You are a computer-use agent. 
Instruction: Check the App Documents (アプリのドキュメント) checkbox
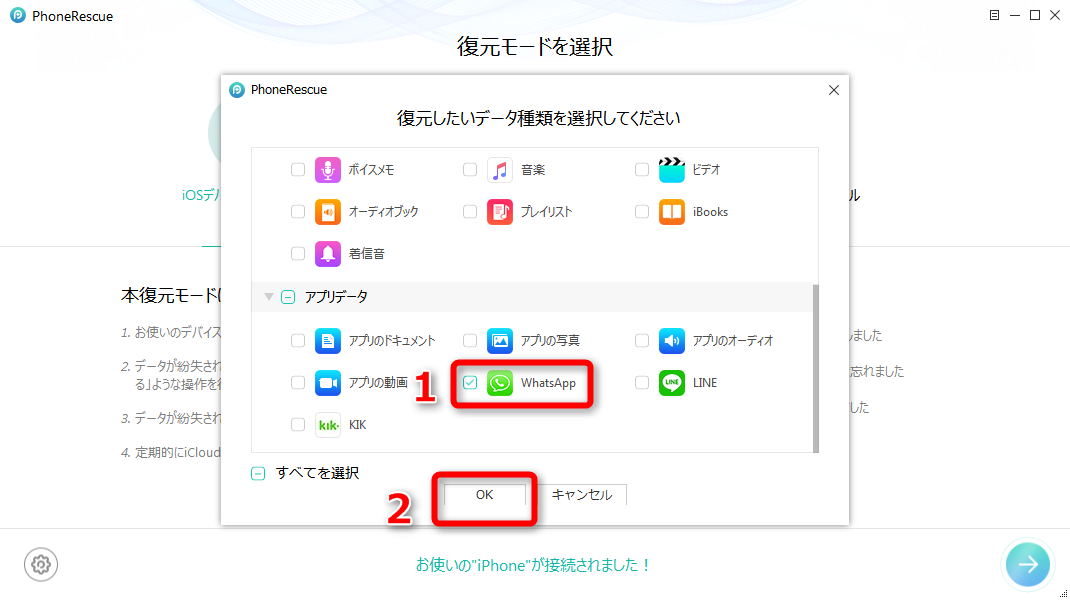298,340
